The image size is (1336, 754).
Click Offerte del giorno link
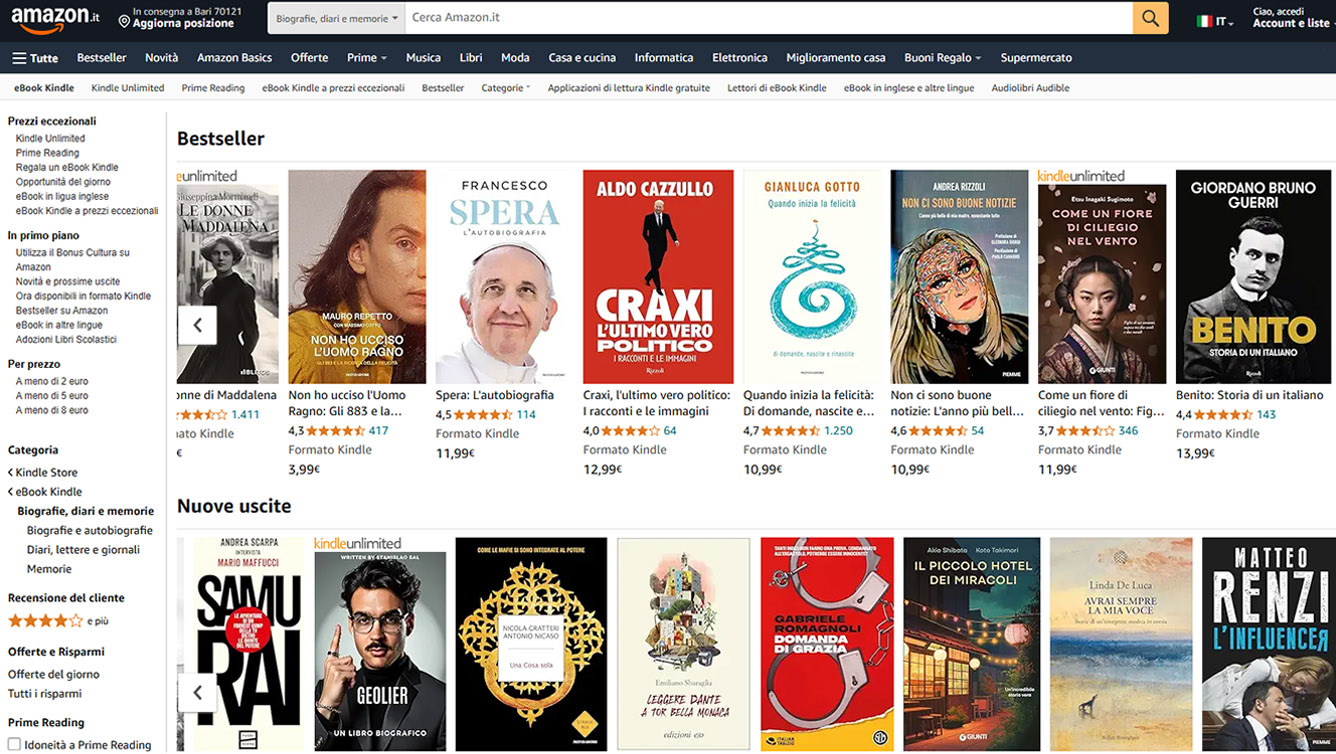pos(54,675)
